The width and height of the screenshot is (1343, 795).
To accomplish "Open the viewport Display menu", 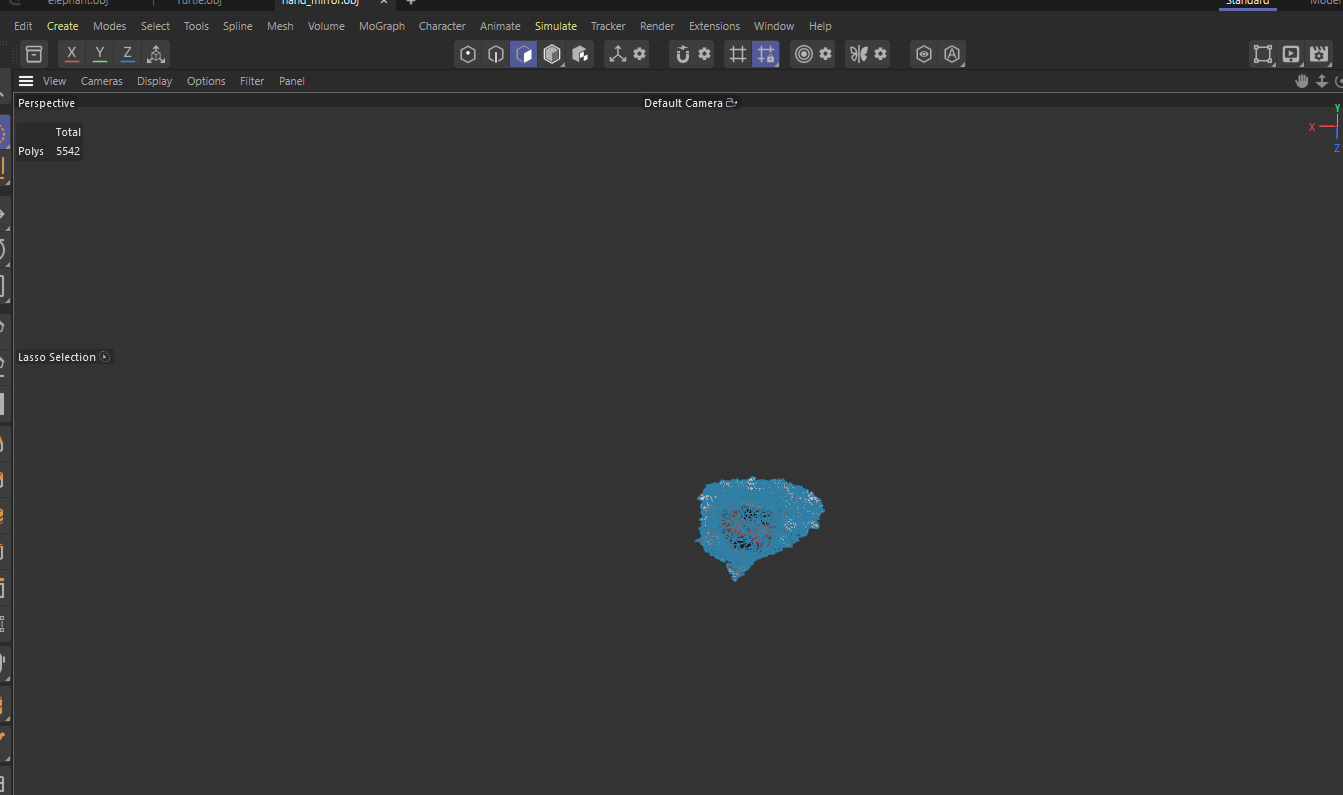I will [x=154, y=81].
